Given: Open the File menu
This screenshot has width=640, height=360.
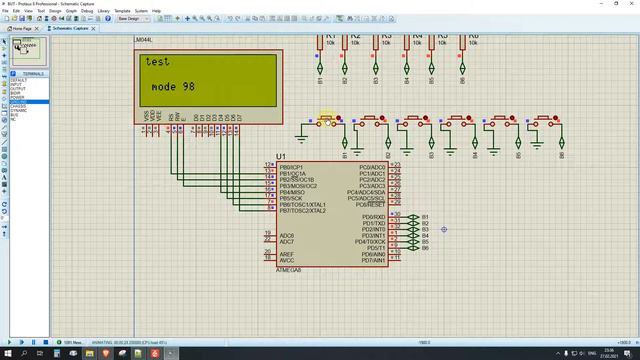Looking at the screenshot, I should click(5, 11).
